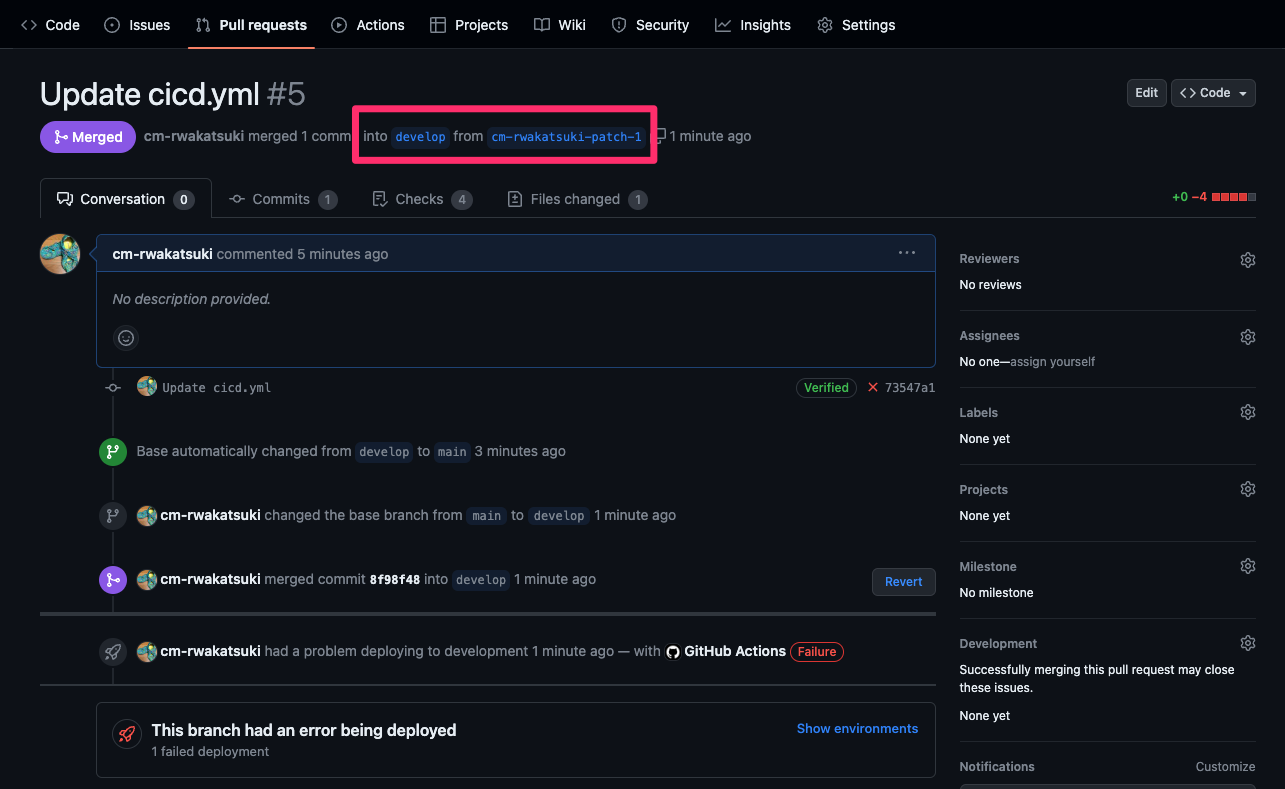
Task: Switch to the Commits tab
Action: 283,199
